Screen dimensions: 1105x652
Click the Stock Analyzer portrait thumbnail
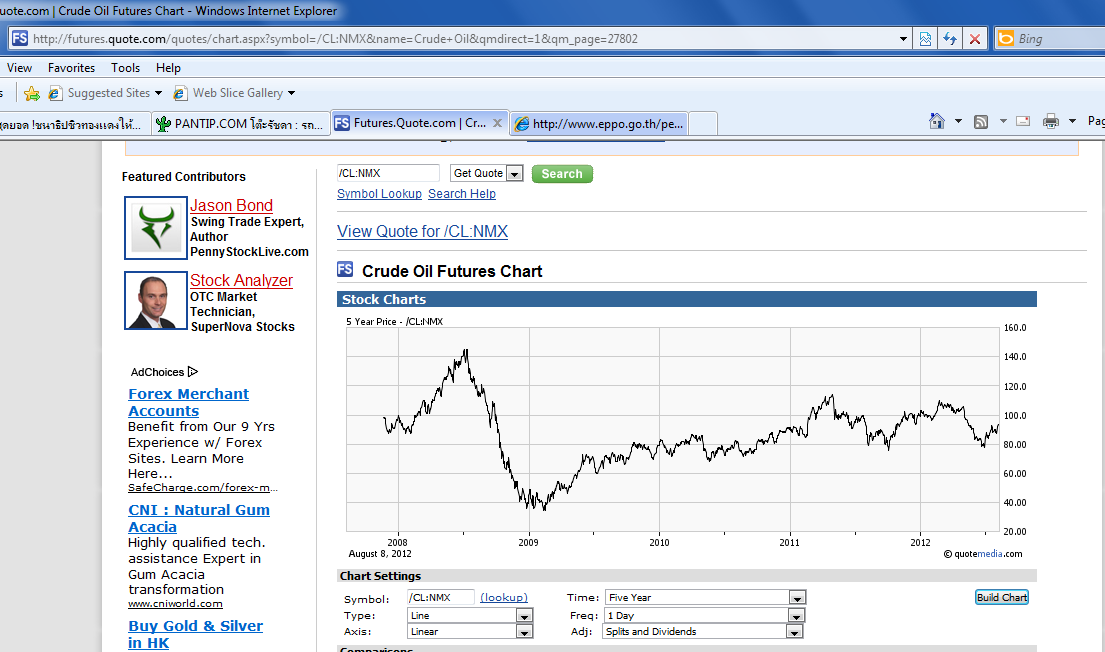coord(156,300)
